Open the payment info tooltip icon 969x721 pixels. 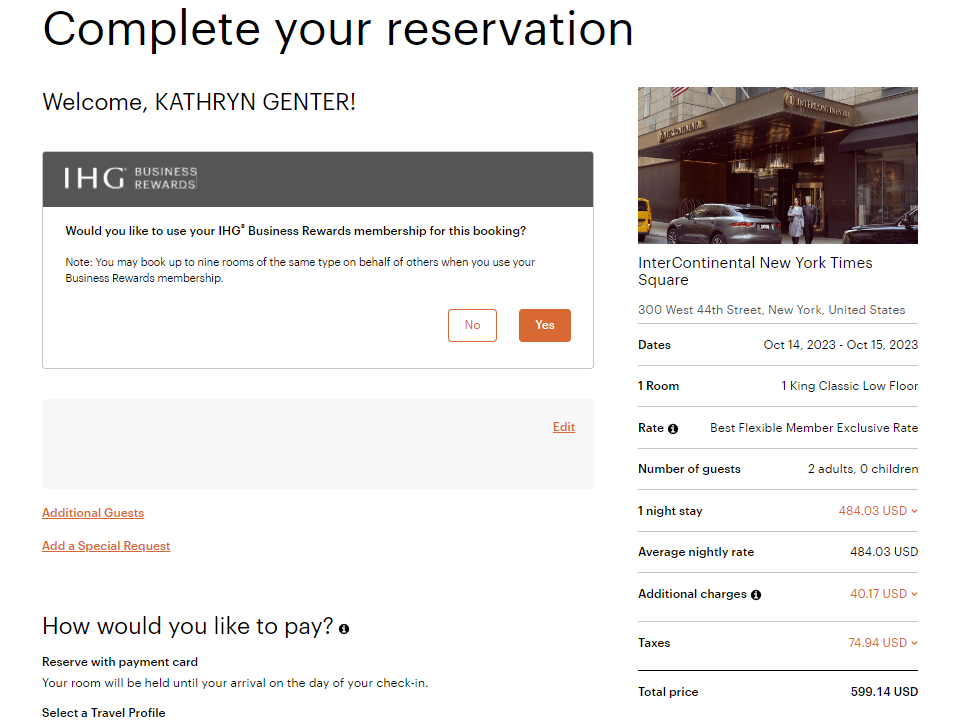pyautogui.click(x=344, y=628)
